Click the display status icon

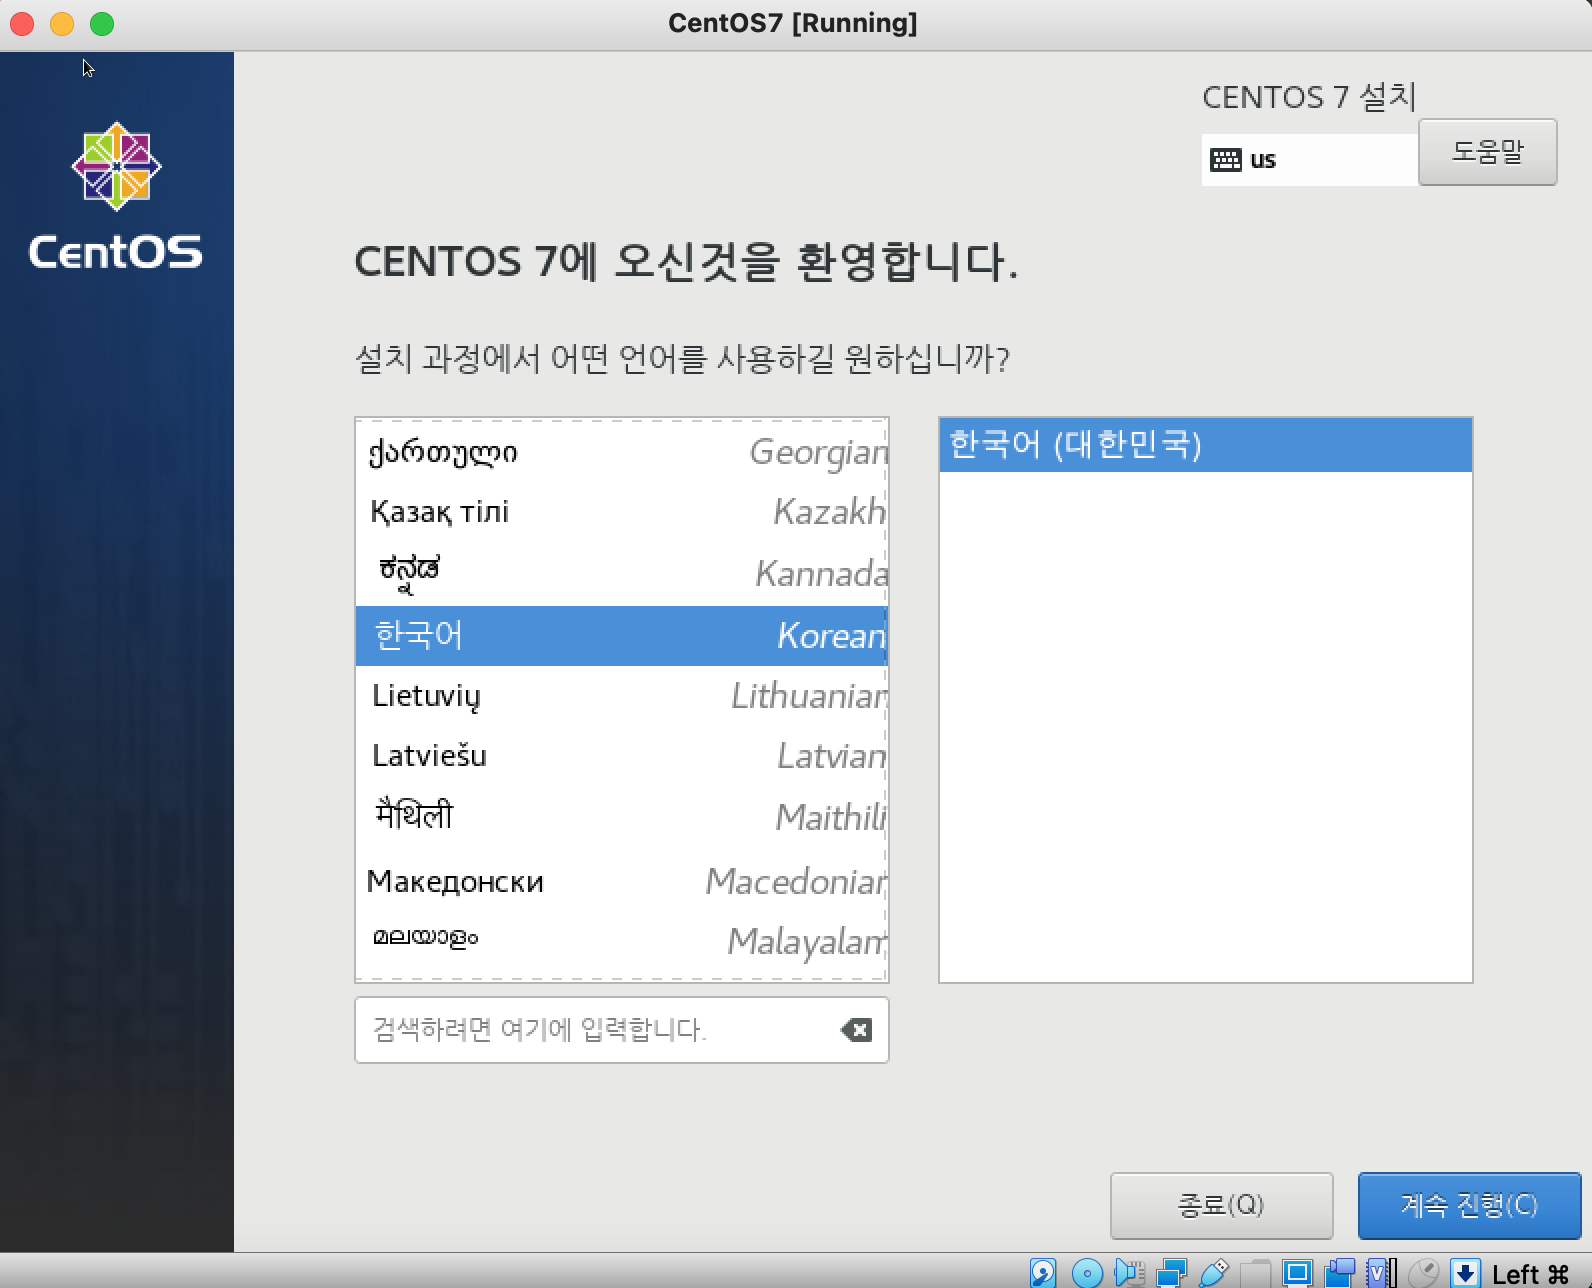pyautogui.click(x=1297, y=1273)
